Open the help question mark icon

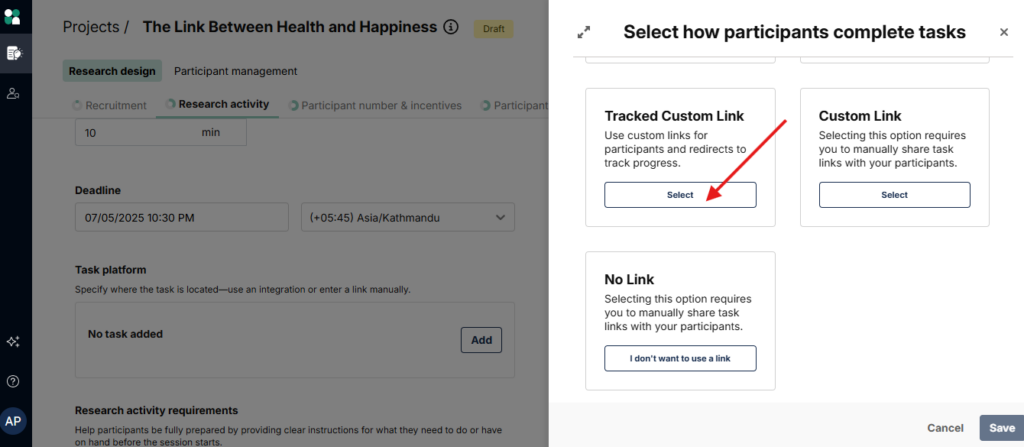pyautogui.click(x=12, y=381)
